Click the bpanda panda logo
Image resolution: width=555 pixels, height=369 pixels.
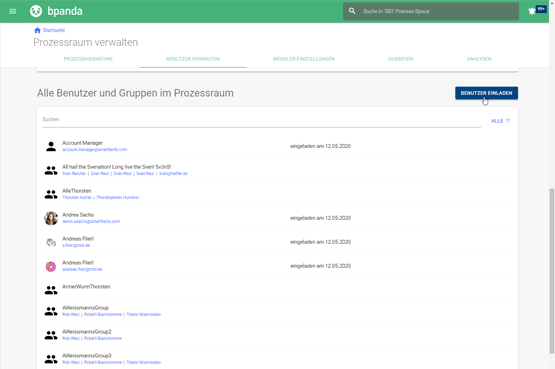pos(36,11)
